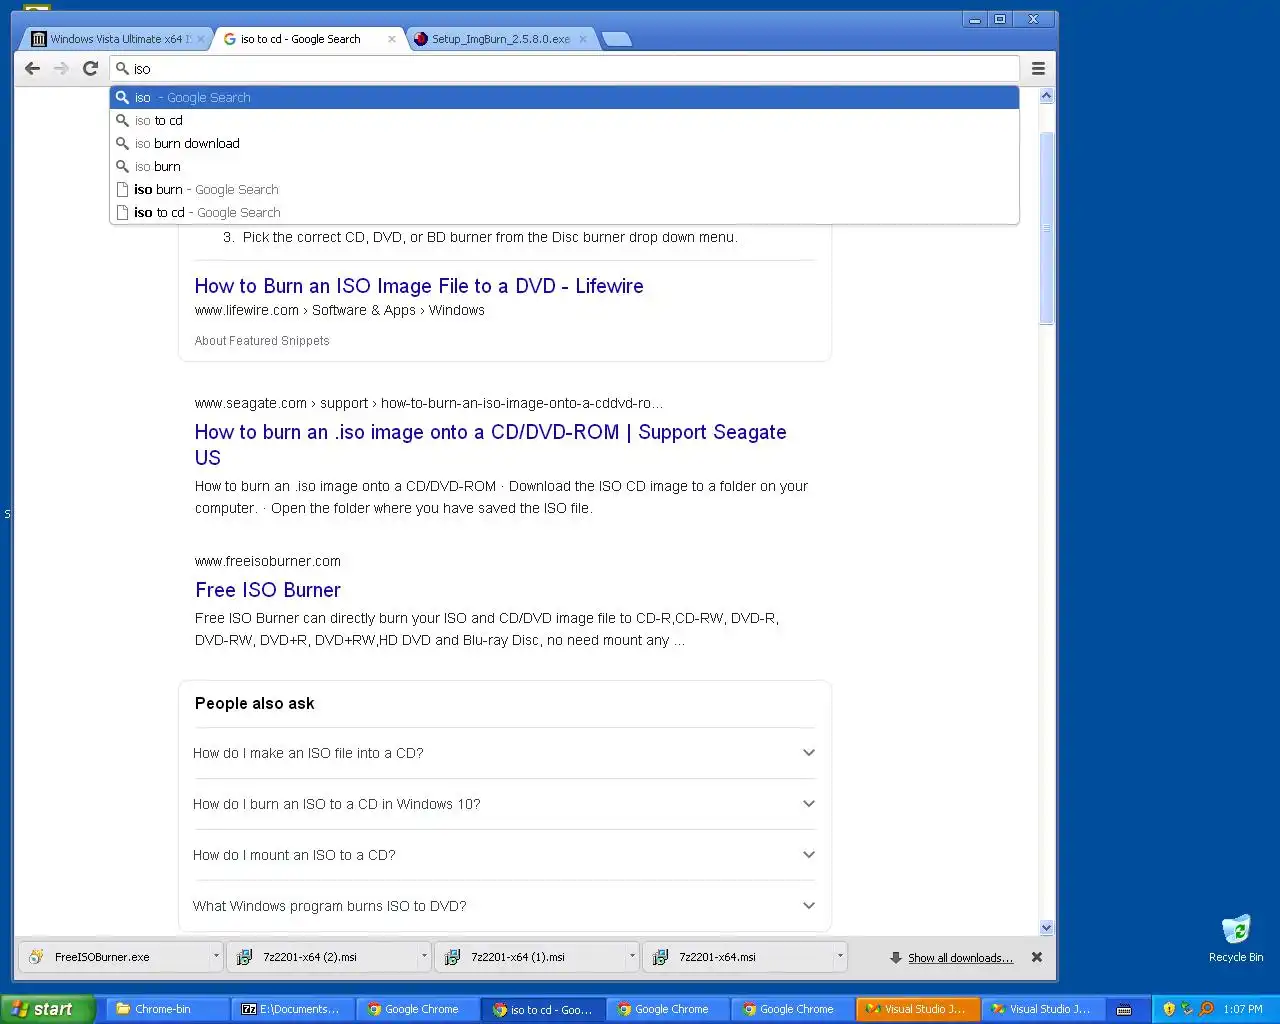
Task: Pick the 'iso burn' search suggestion
Action: click(564, 166)
